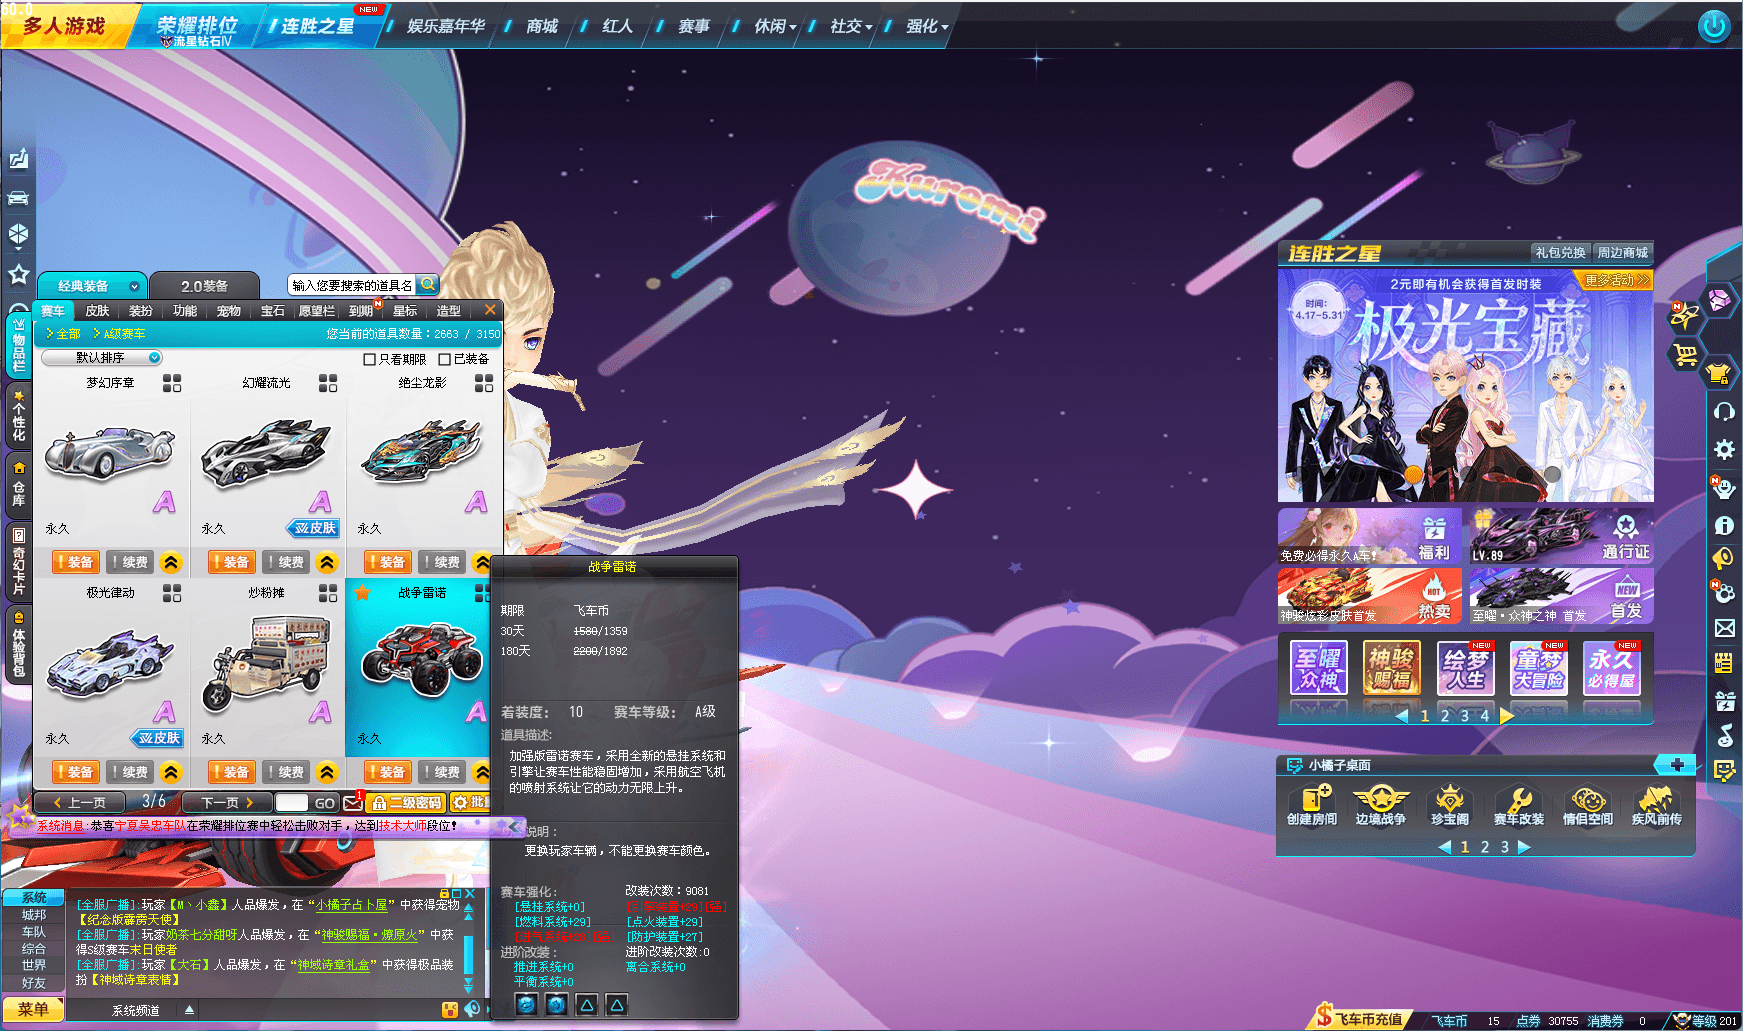Viewport: 1743px width, 1031px height.
Task: Go to page 3 of 连胜之星 events
Action: 1464,716
